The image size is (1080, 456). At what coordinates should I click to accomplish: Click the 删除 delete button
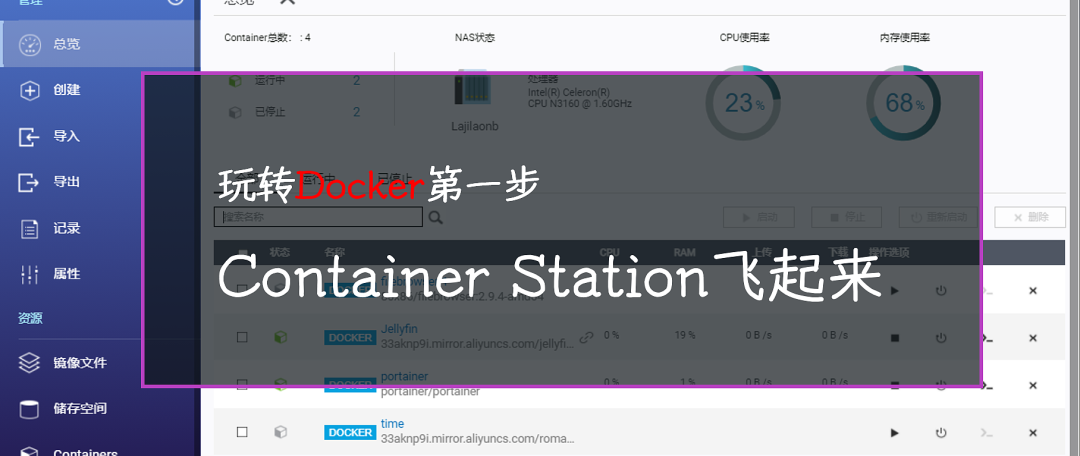1030,217
